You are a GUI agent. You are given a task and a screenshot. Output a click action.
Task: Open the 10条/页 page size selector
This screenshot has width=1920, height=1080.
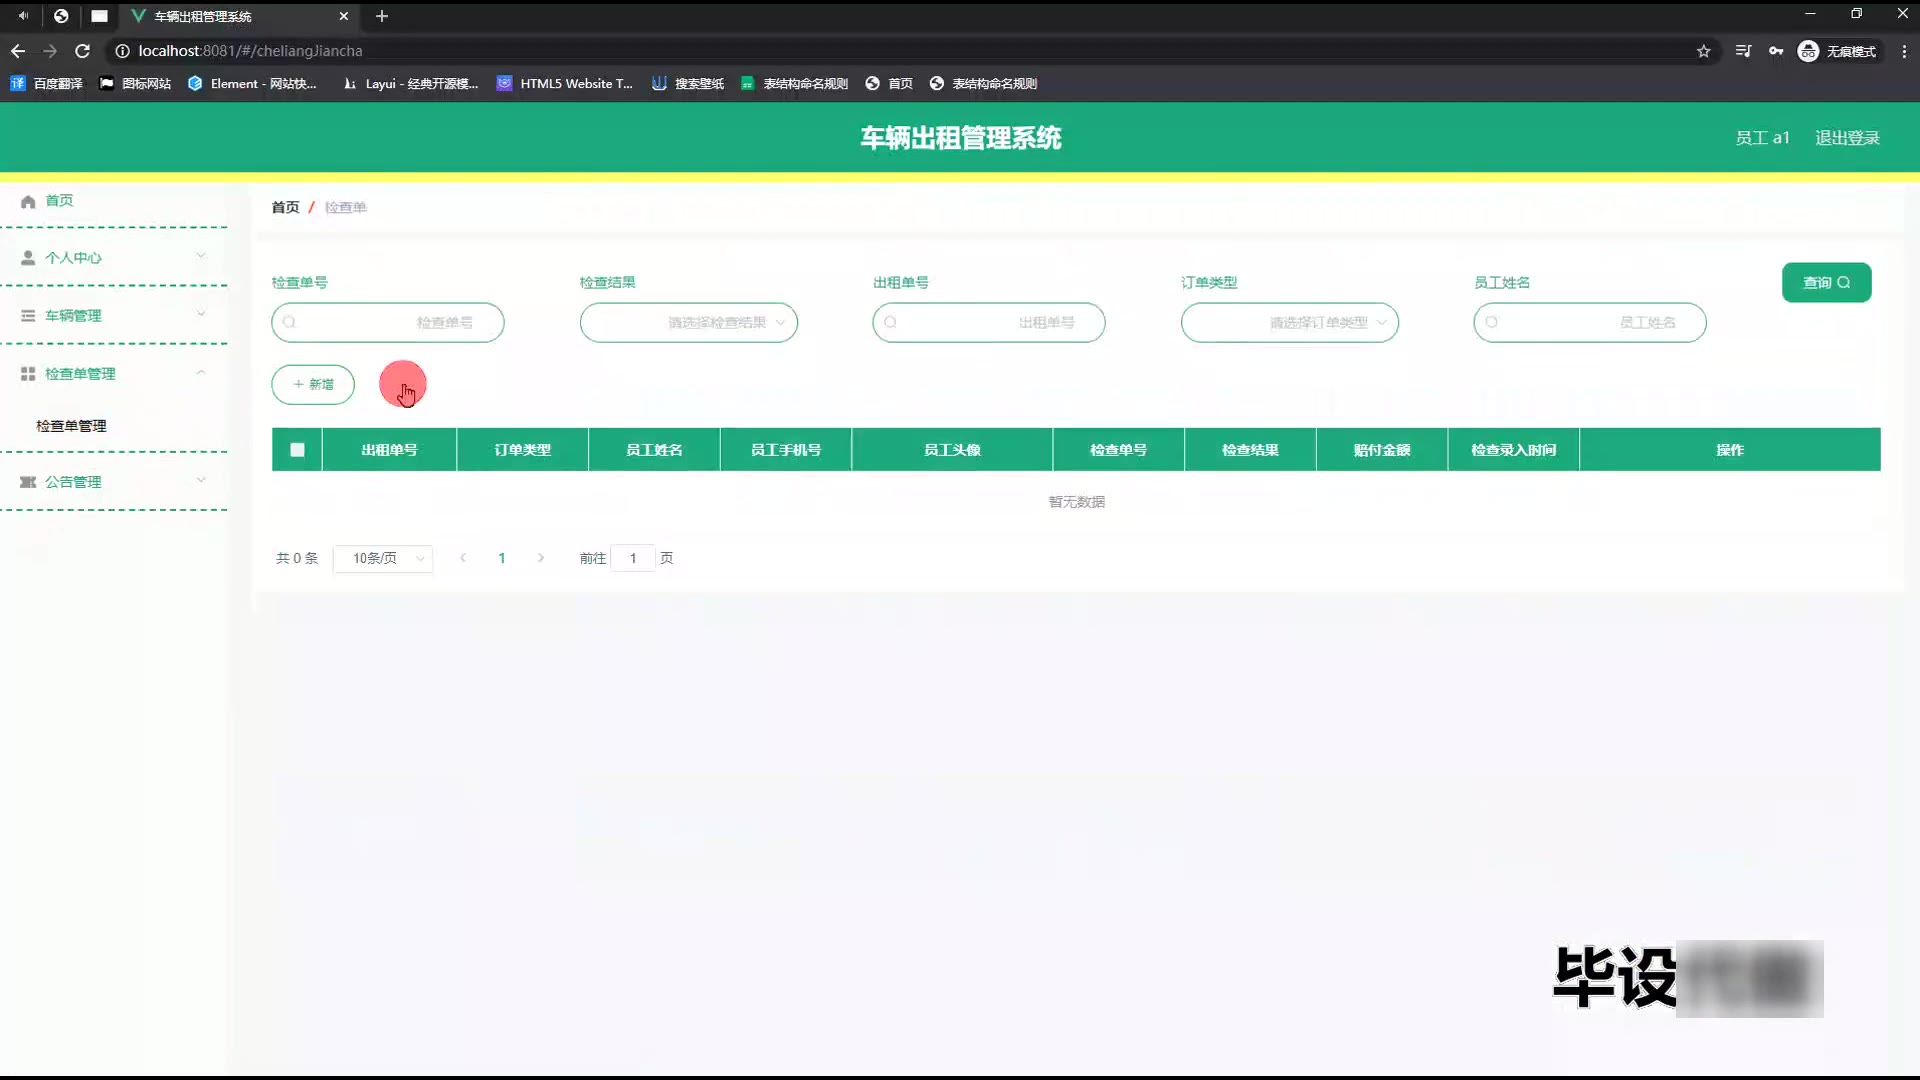click(383, 558)
